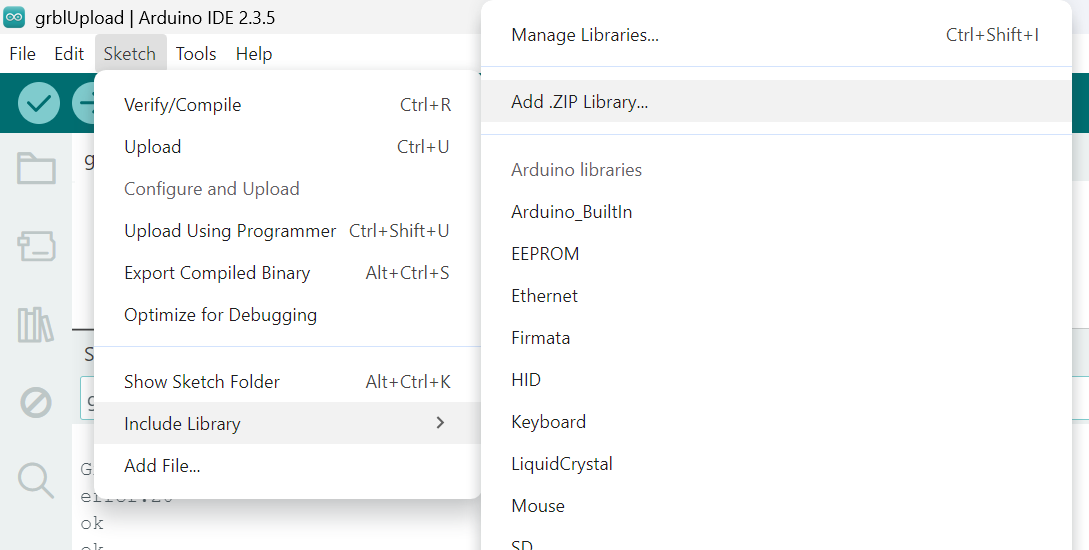Open the Boards Manager sidebar icon
The width and height of the screenshot is (1089, 550).
[x=36, y=246]
